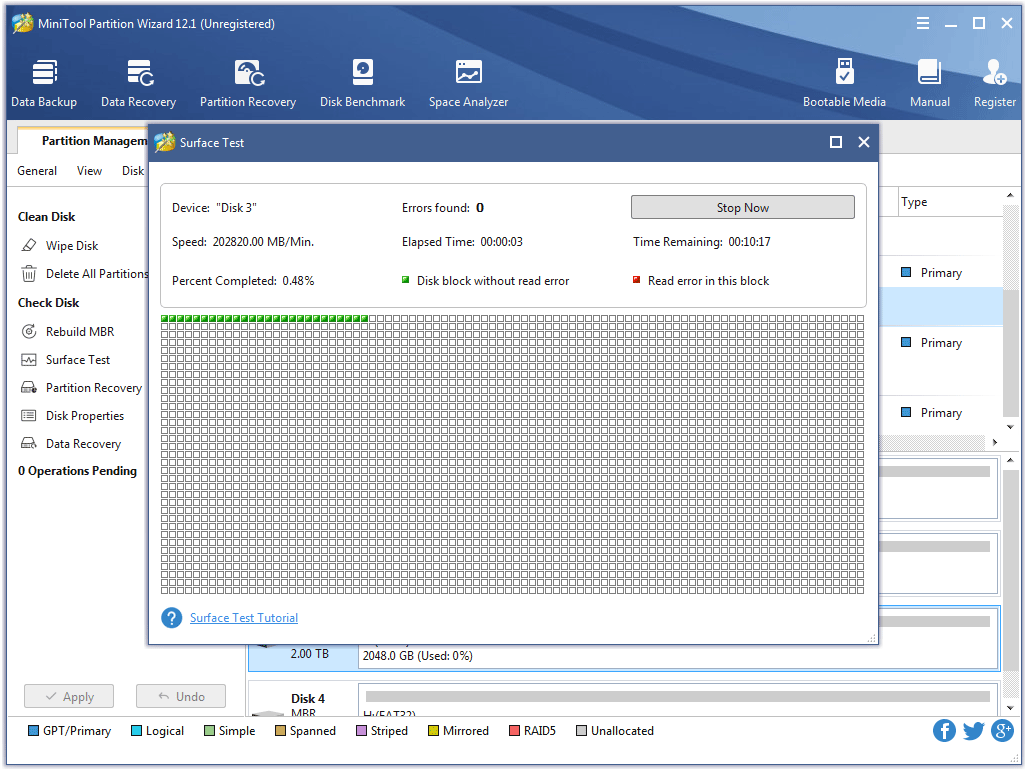1025x770 pixels.
Task: Select Surface Test in sidebar
Action: (x=65, y=360)
